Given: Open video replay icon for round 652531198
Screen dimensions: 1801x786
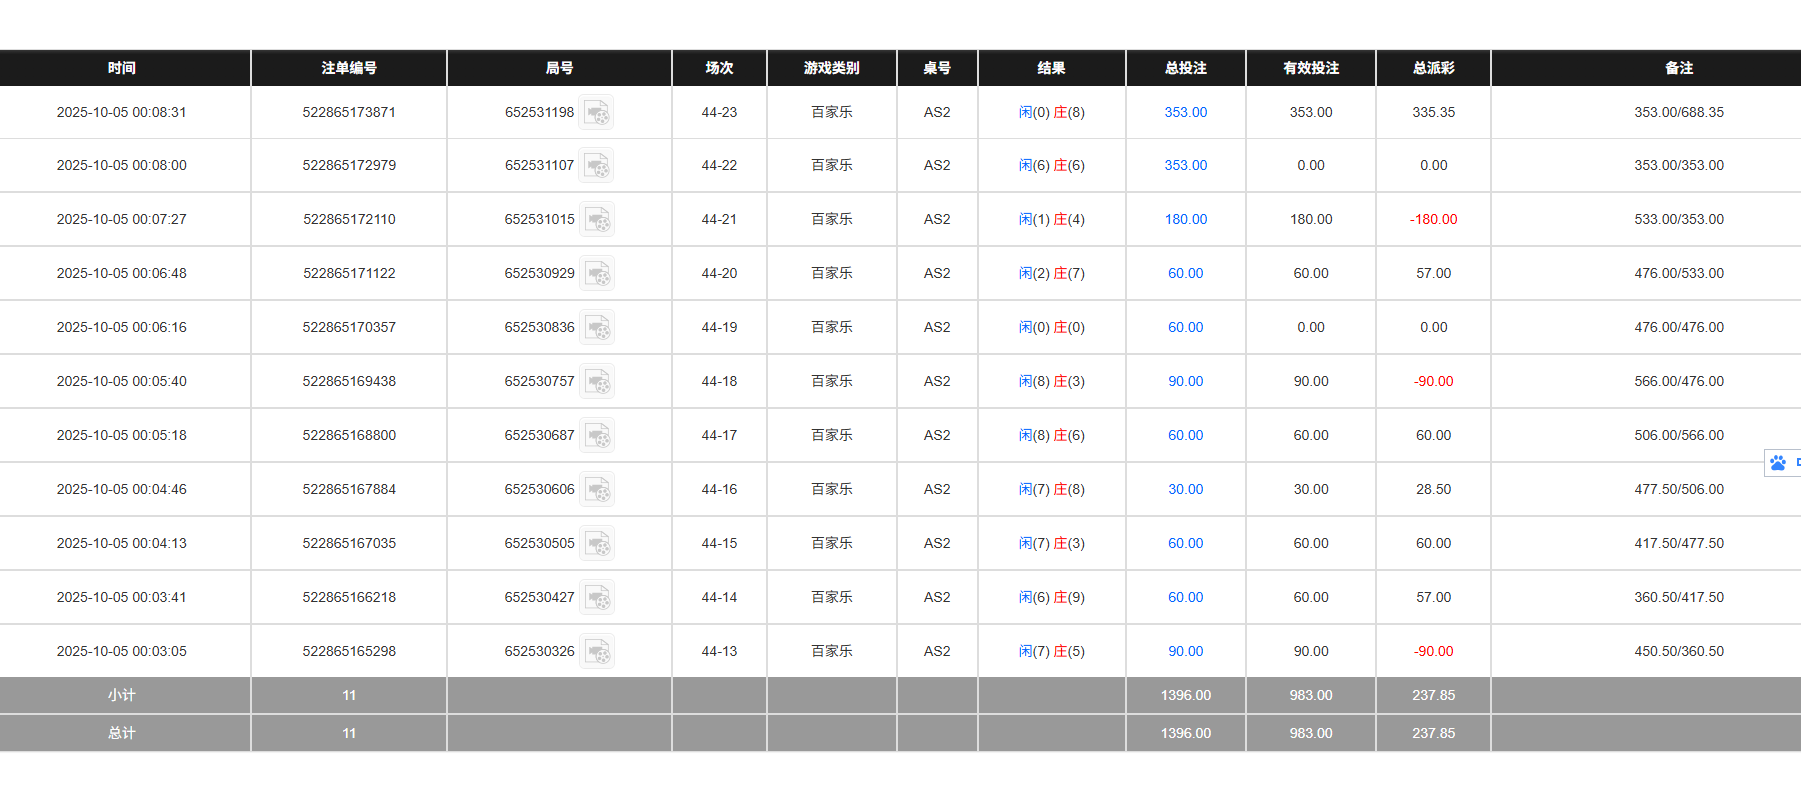Looking at the screenshot, I should pyautogui.click(x=597, y=112).
